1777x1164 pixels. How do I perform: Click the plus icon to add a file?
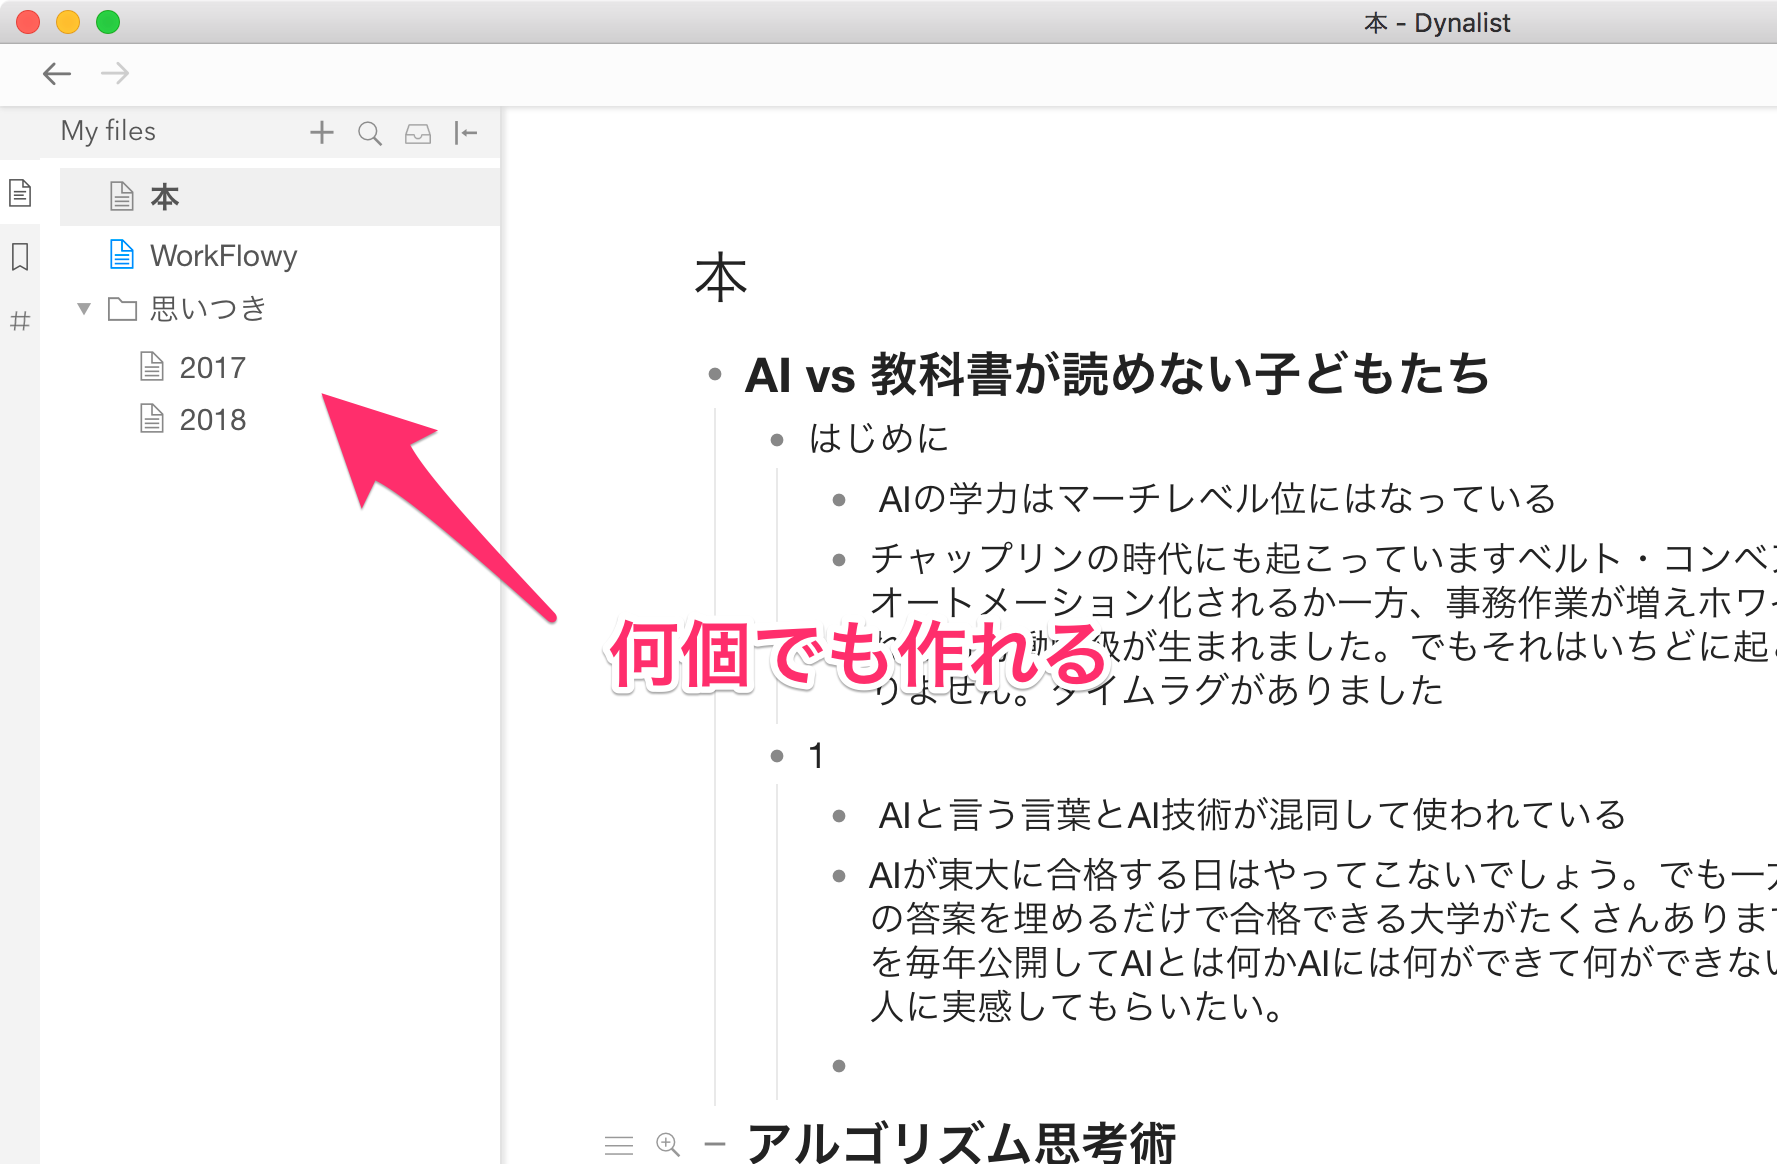click(x=321, y=133)
